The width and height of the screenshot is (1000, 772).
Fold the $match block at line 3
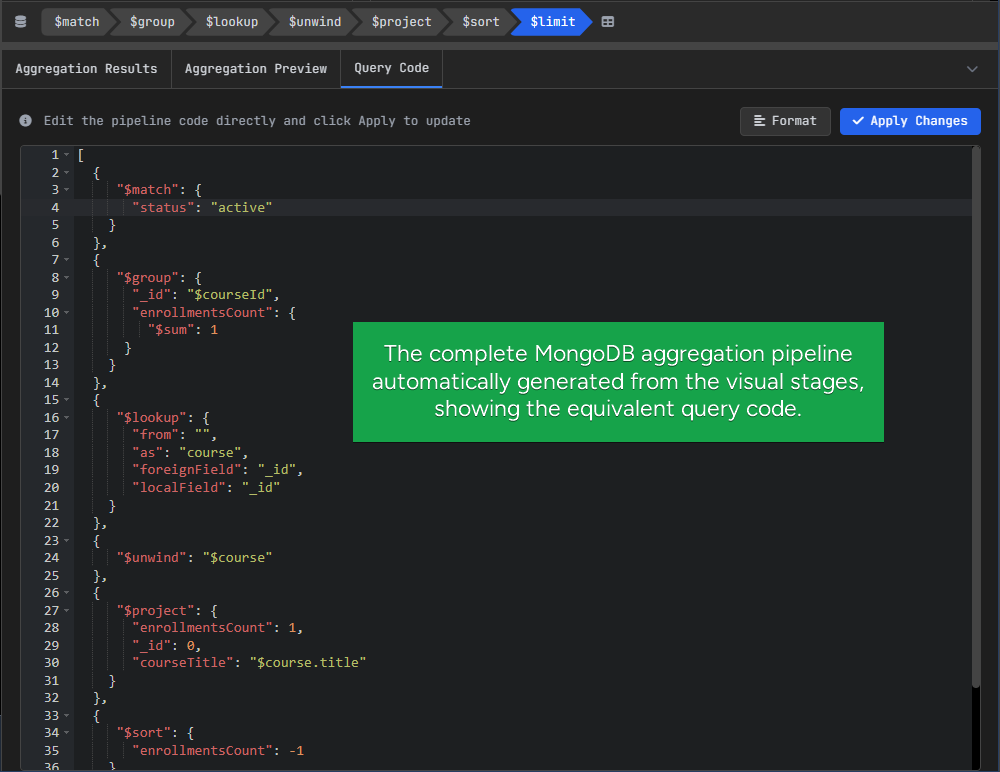(66, 190)
